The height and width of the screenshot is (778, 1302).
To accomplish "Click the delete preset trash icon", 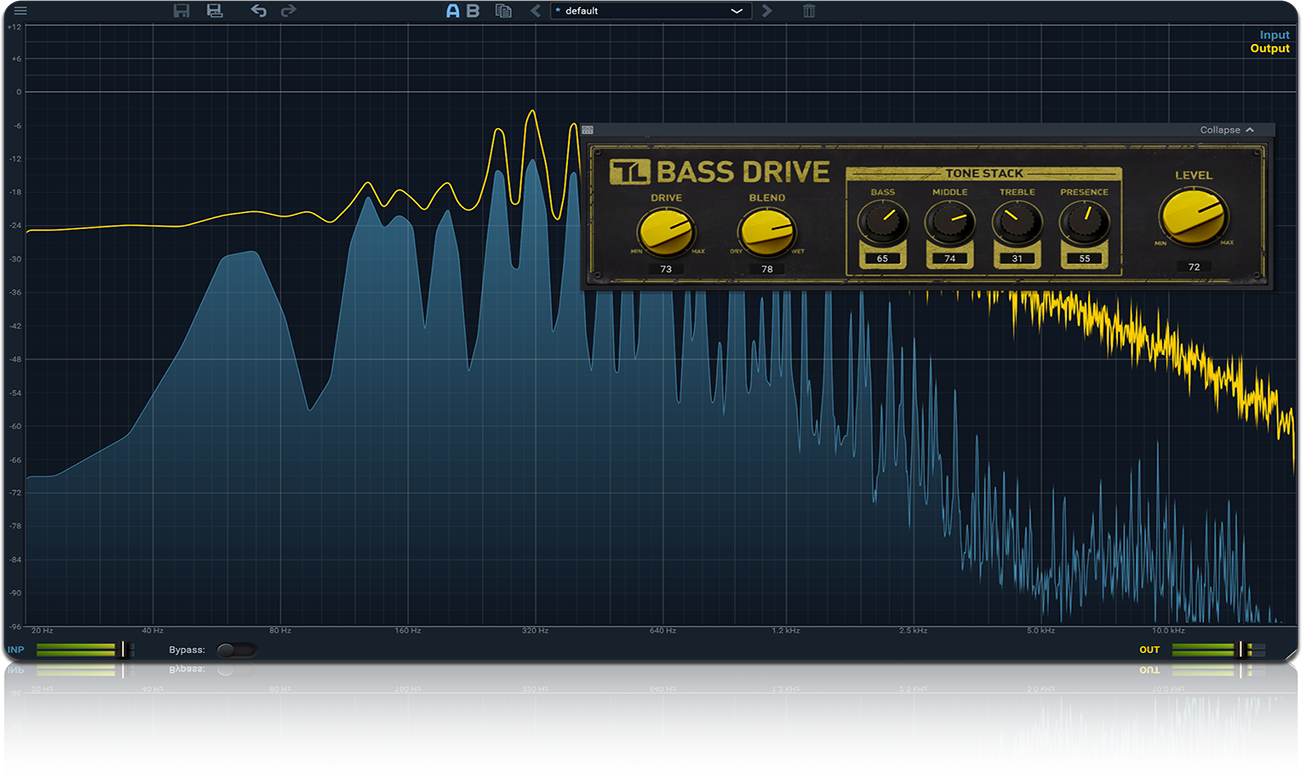I will tap(809, 11).
